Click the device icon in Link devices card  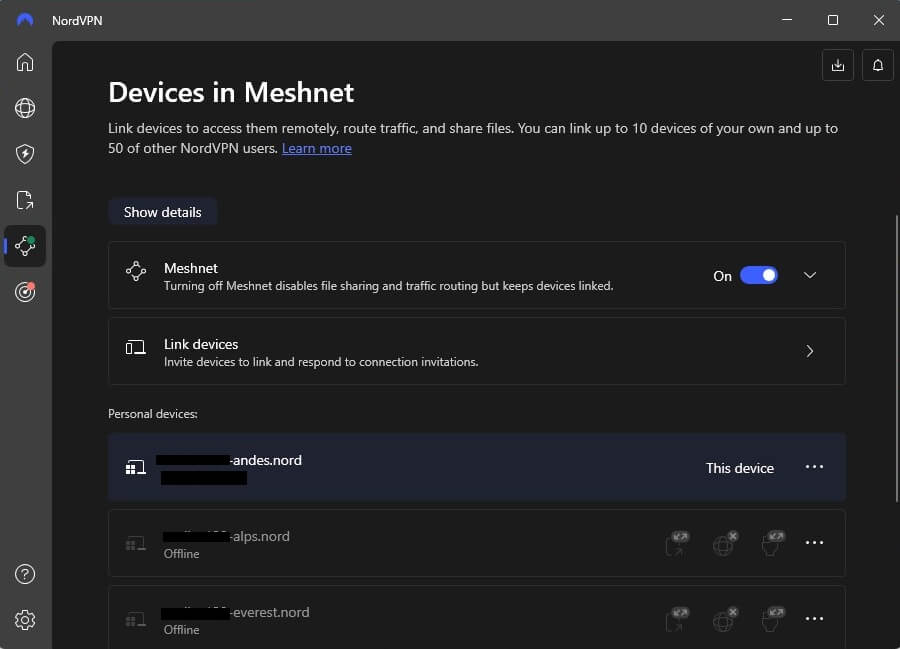(x=135, y=347)
